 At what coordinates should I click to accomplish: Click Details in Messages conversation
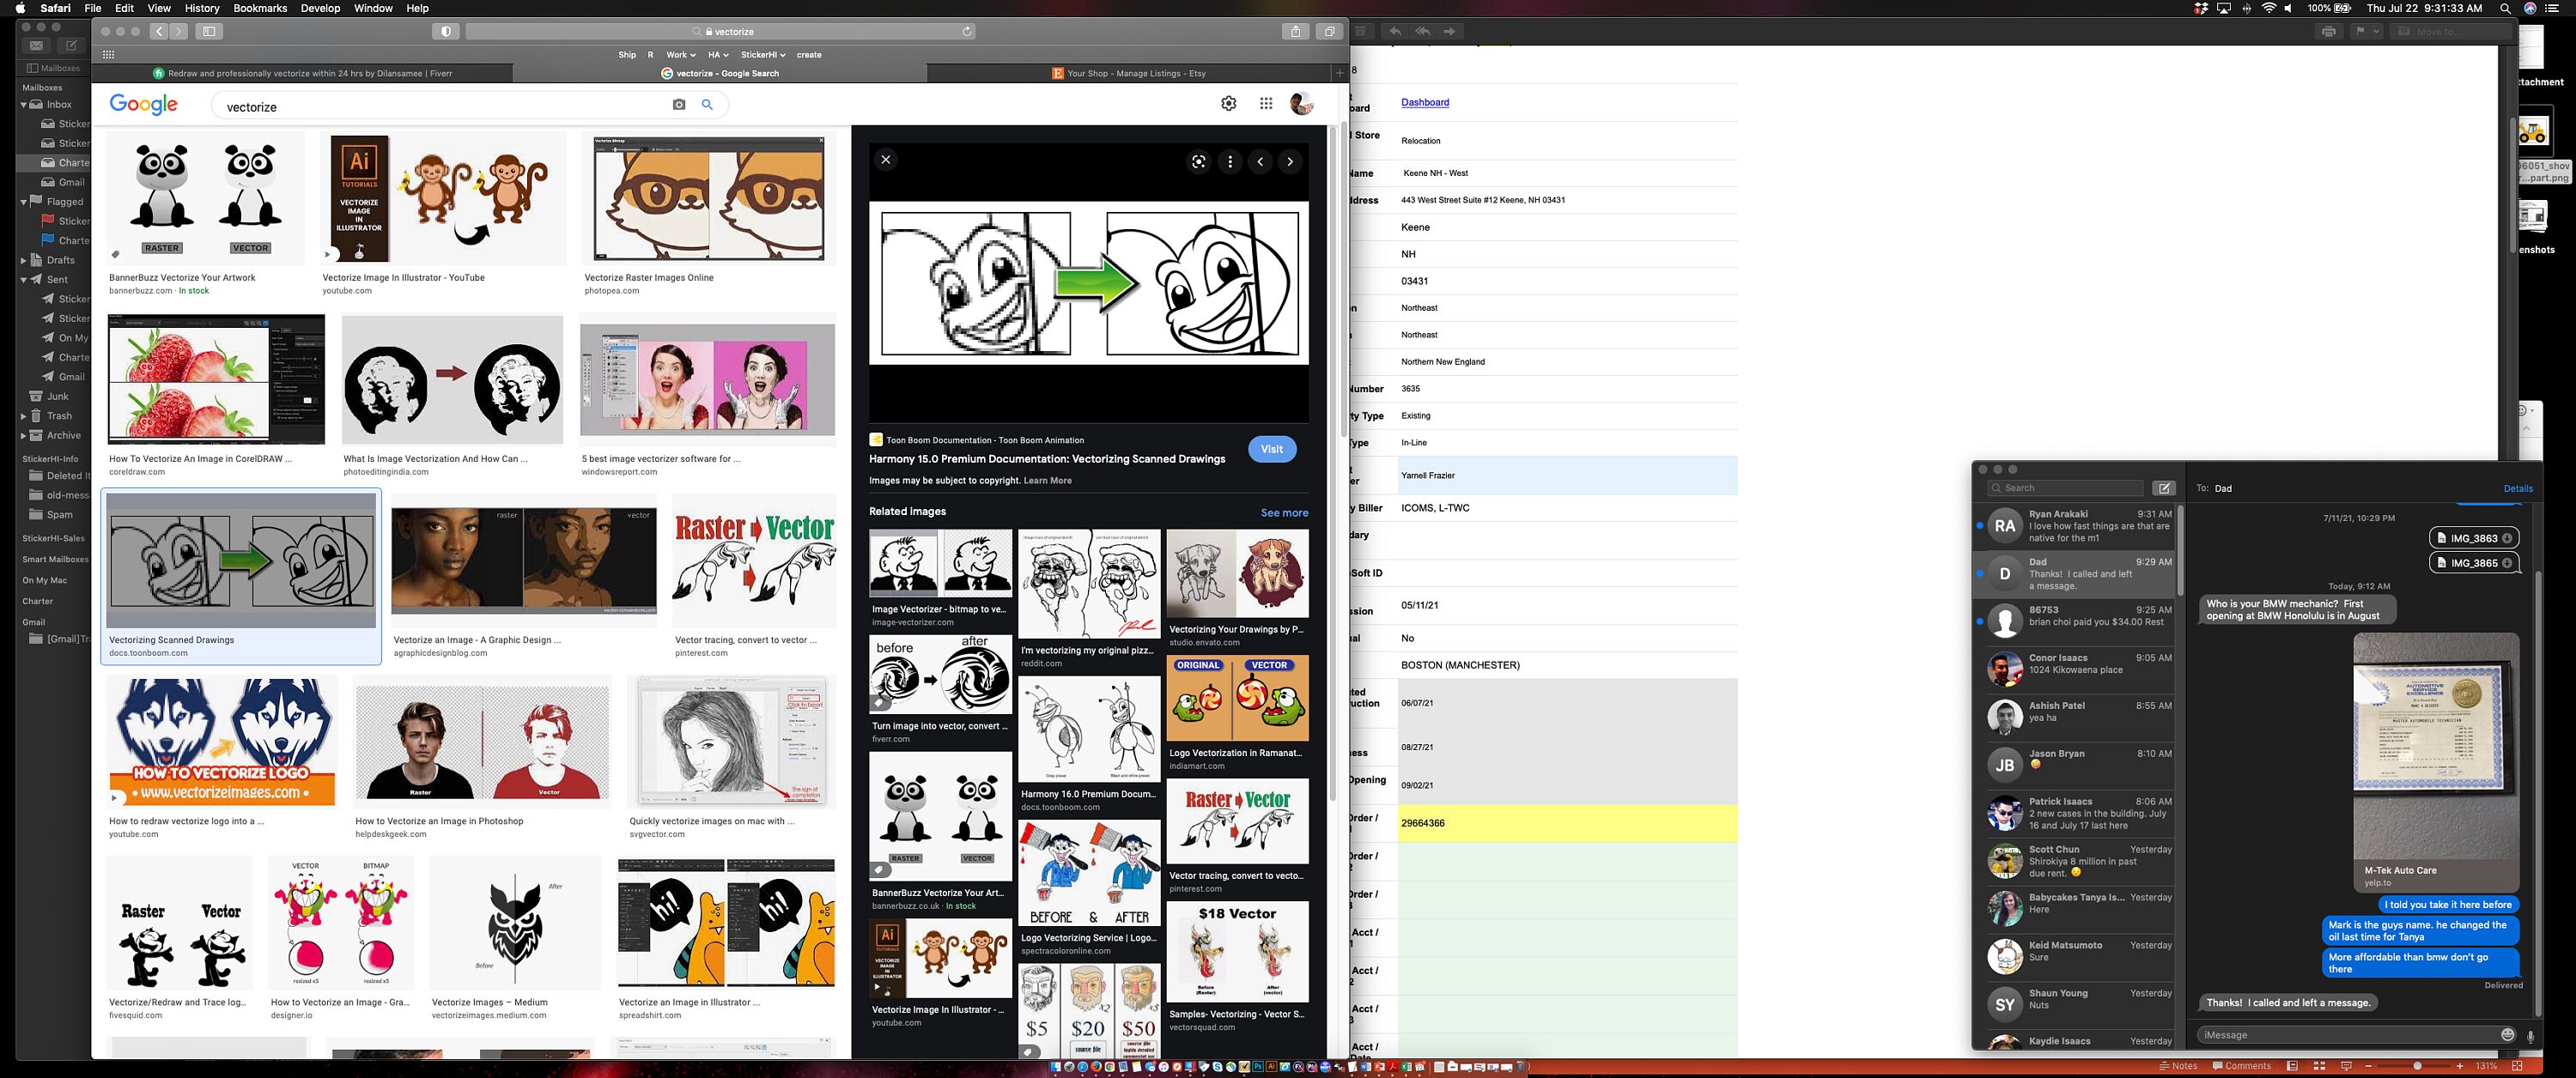2517,489
